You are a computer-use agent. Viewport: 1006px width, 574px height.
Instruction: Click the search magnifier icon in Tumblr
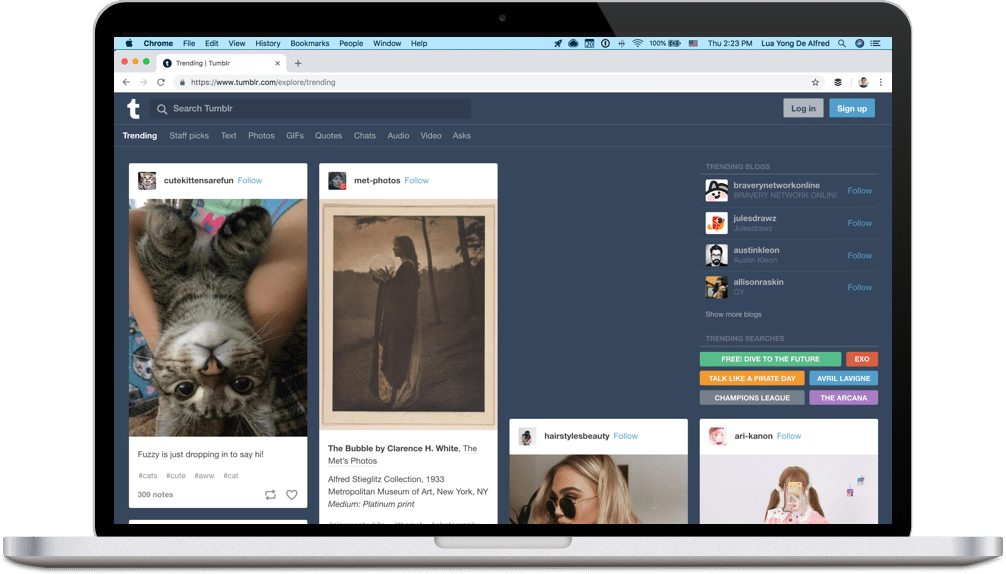coord(162,109)
